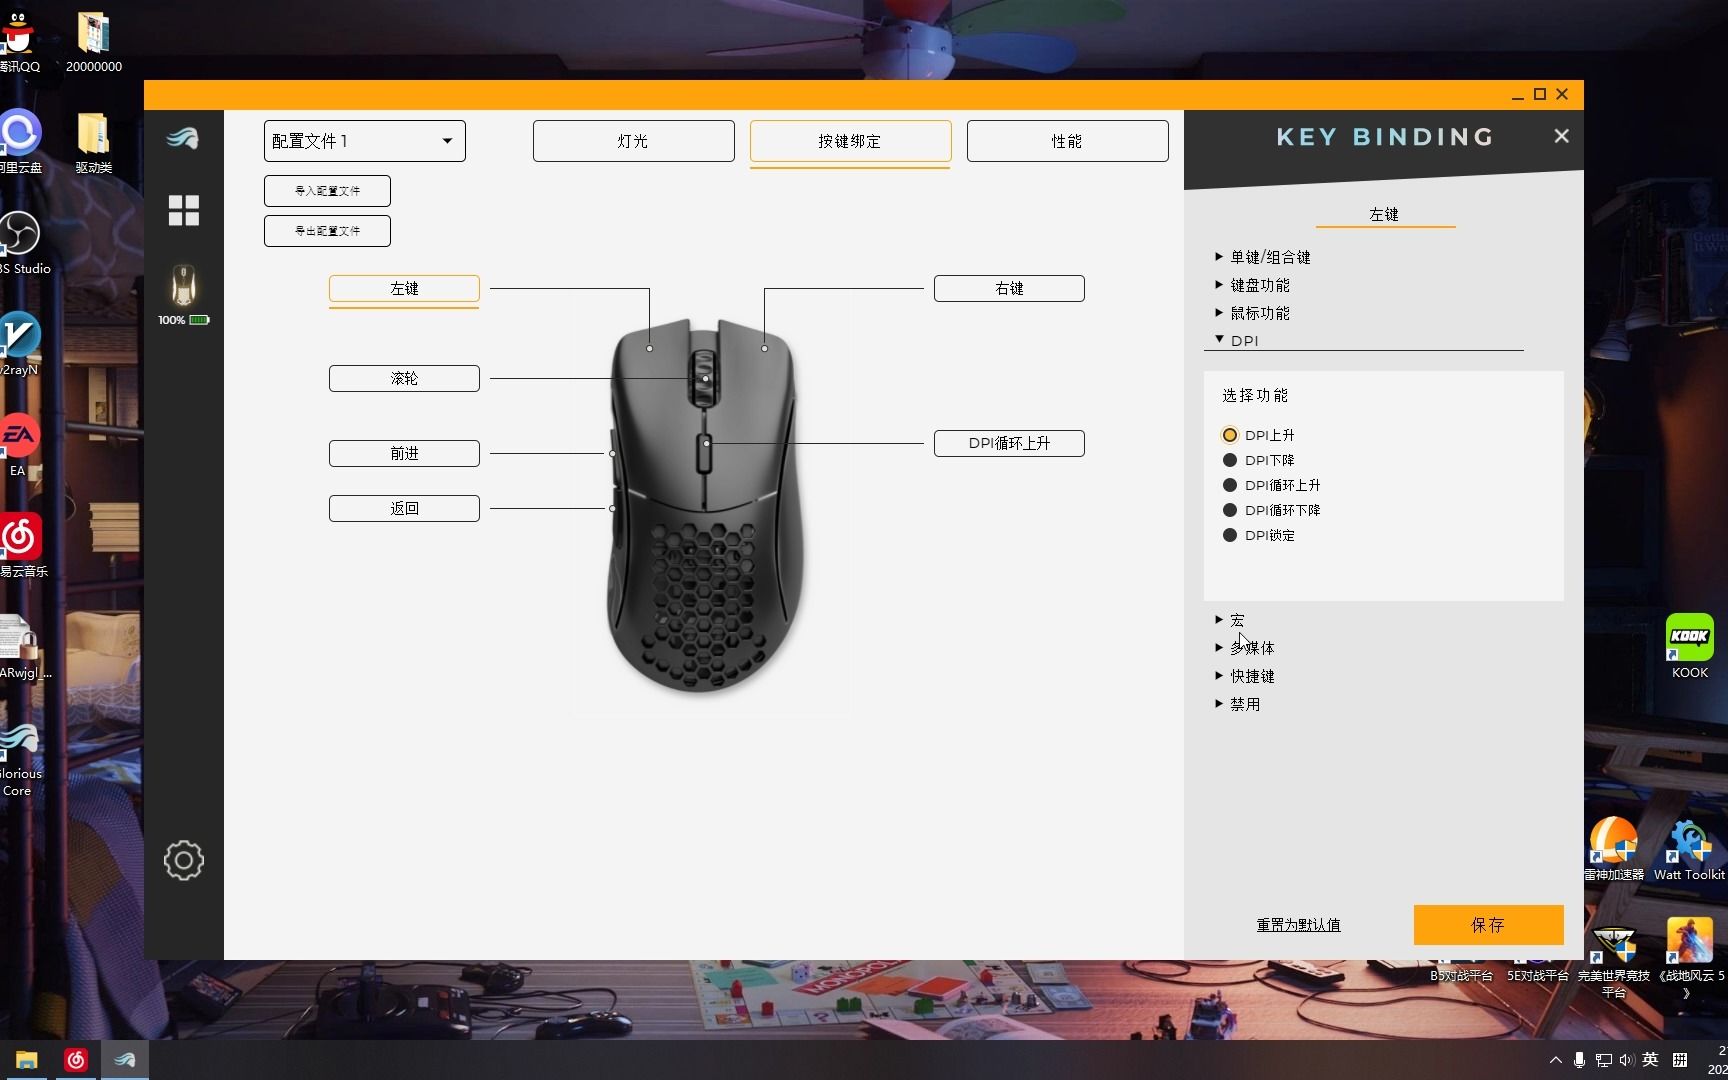Select the mouse device showing 100% battery
The image size is (1728, 1080).
click(x=183, y=285)
